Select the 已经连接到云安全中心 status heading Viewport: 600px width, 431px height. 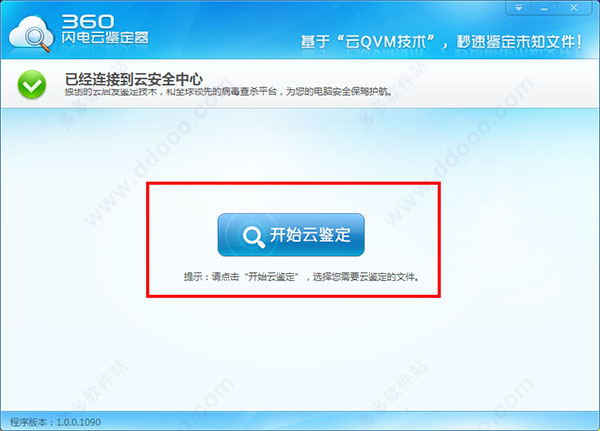[x=134, y=79]
